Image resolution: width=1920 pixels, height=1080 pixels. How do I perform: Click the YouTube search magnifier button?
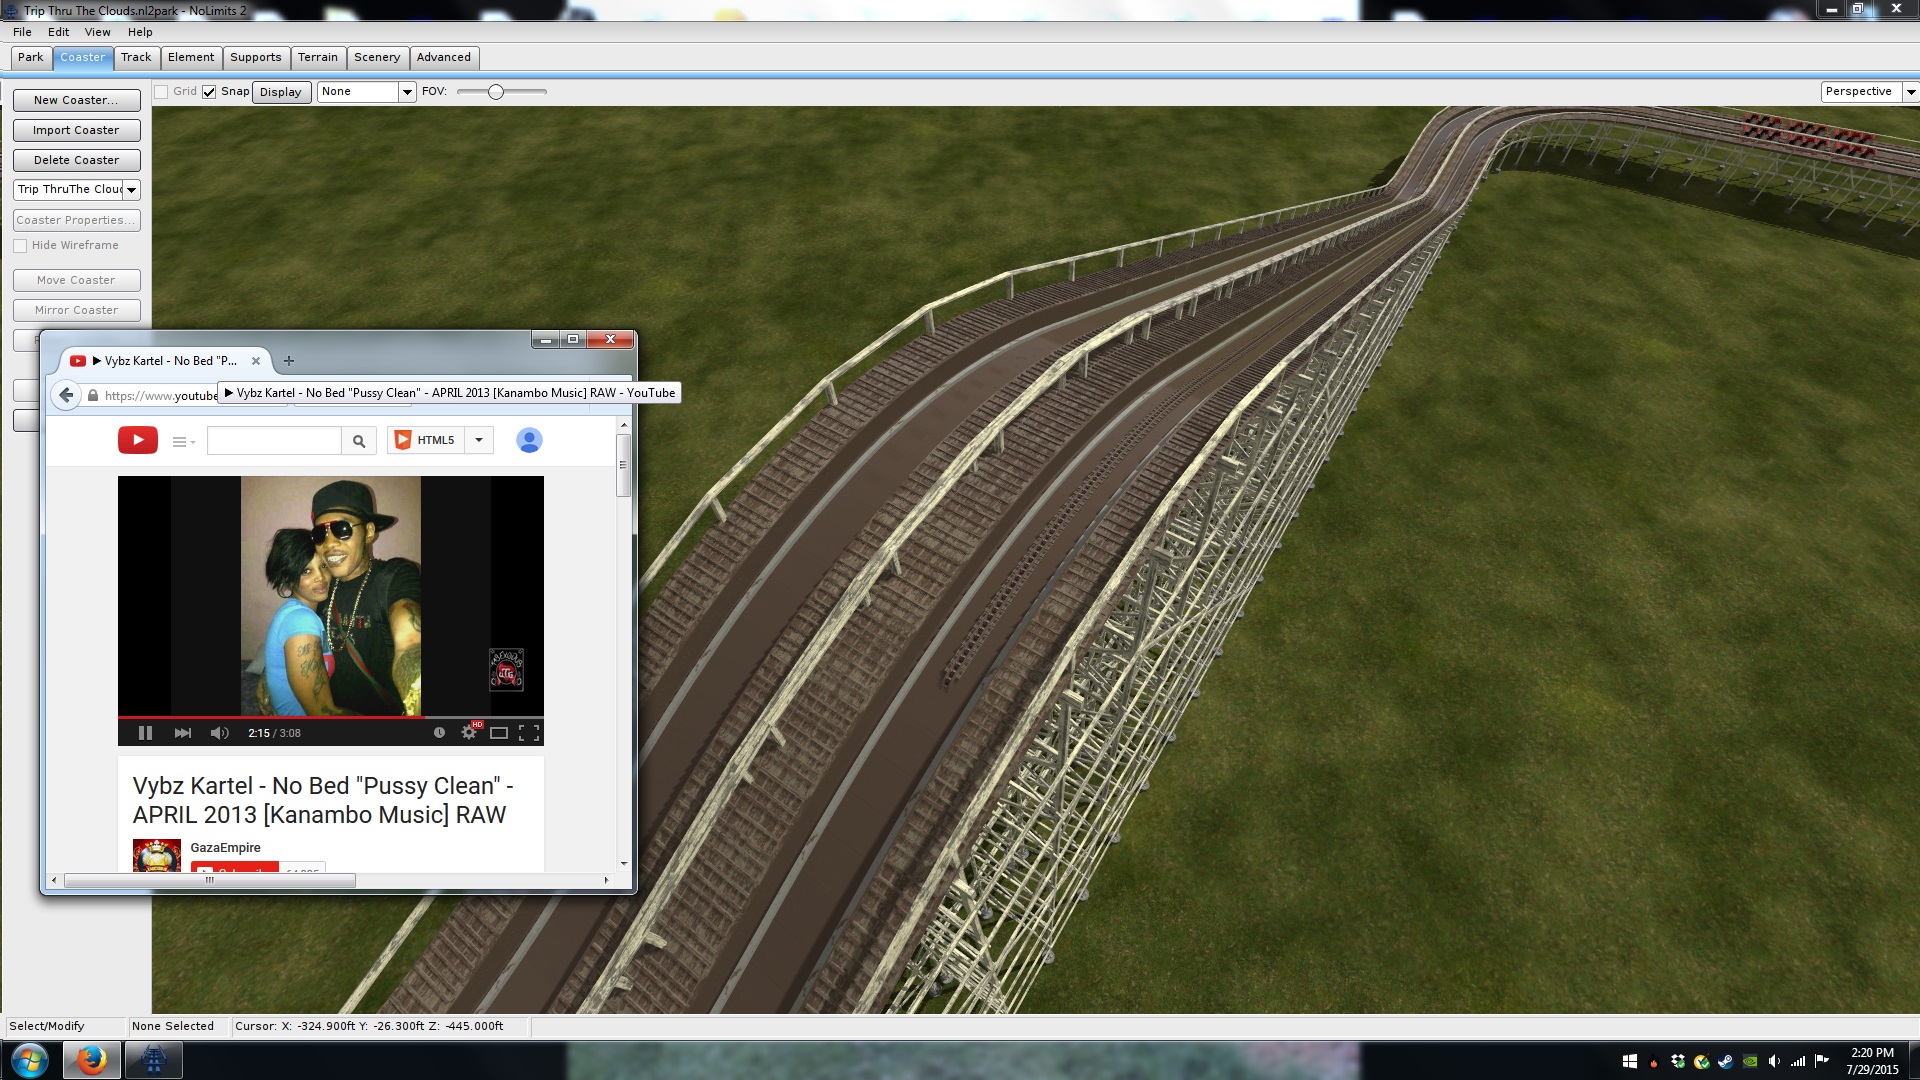(x=359, y=441)
